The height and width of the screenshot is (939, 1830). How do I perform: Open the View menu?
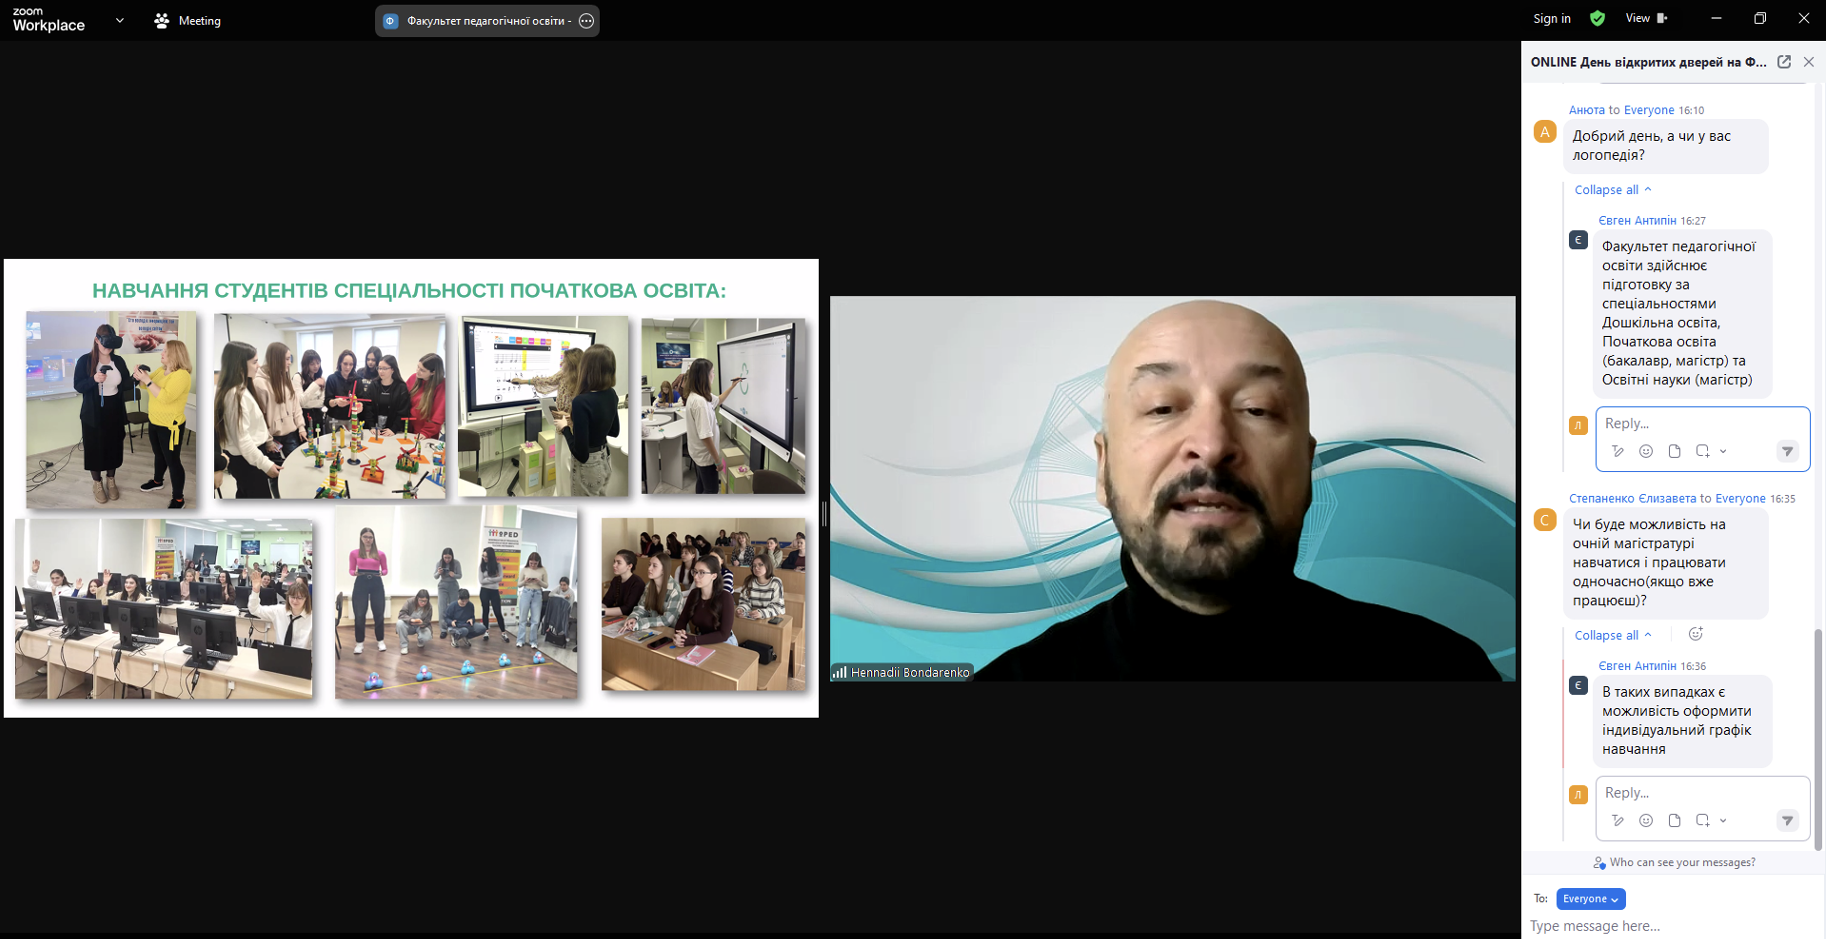click(1645, 18)
